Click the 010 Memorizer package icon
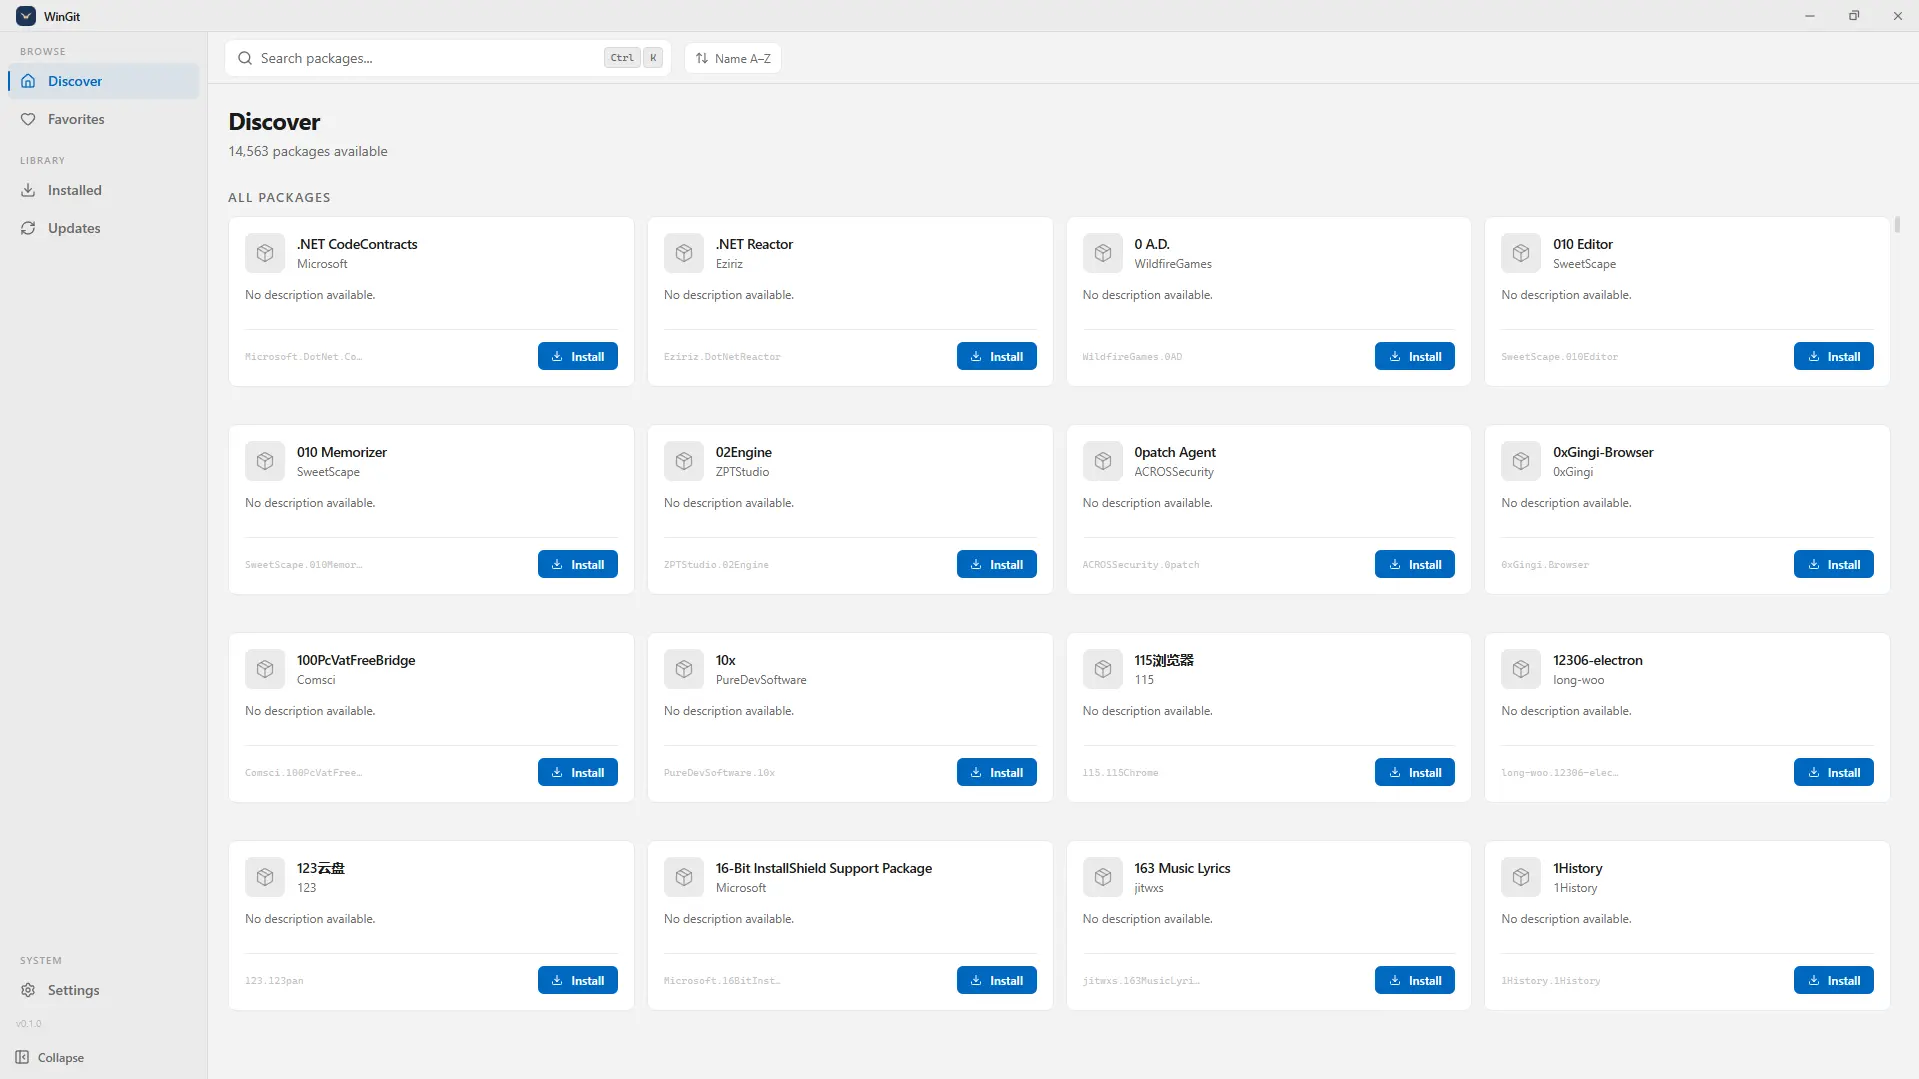Image resolution: width=1919 pixels, height=1079 pixels. point(265,461)
